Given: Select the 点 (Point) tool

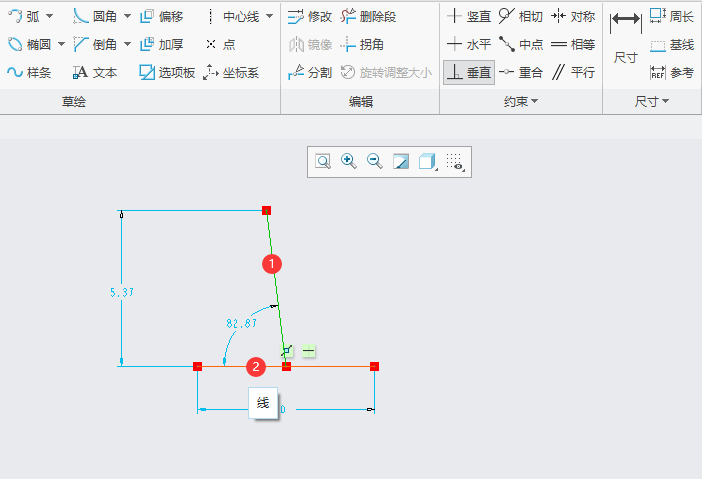Looking at the screenshot, I should pyautogui.click(x=221, y=44).
